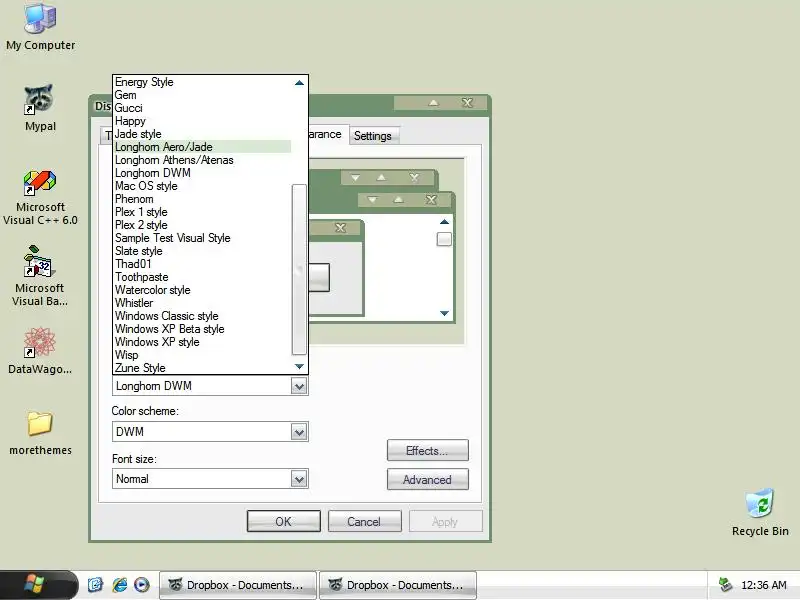800x600 pixels.
Task: Select Zune Style at list bottom
Action: (203, 368)
